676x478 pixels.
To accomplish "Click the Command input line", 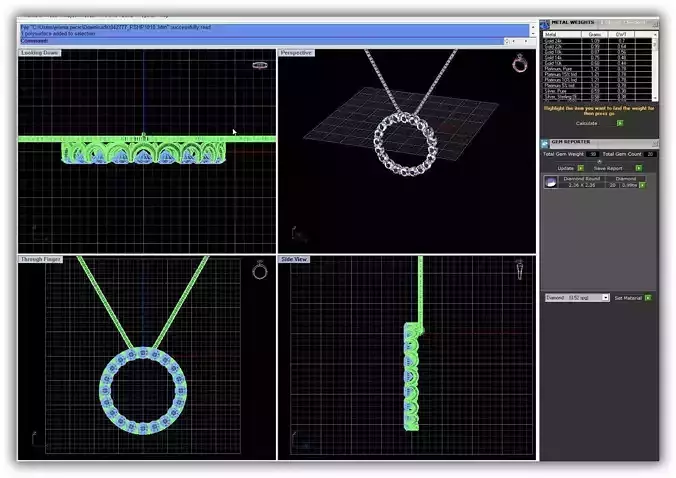I will pyautogui.click(x=262, y=41).
